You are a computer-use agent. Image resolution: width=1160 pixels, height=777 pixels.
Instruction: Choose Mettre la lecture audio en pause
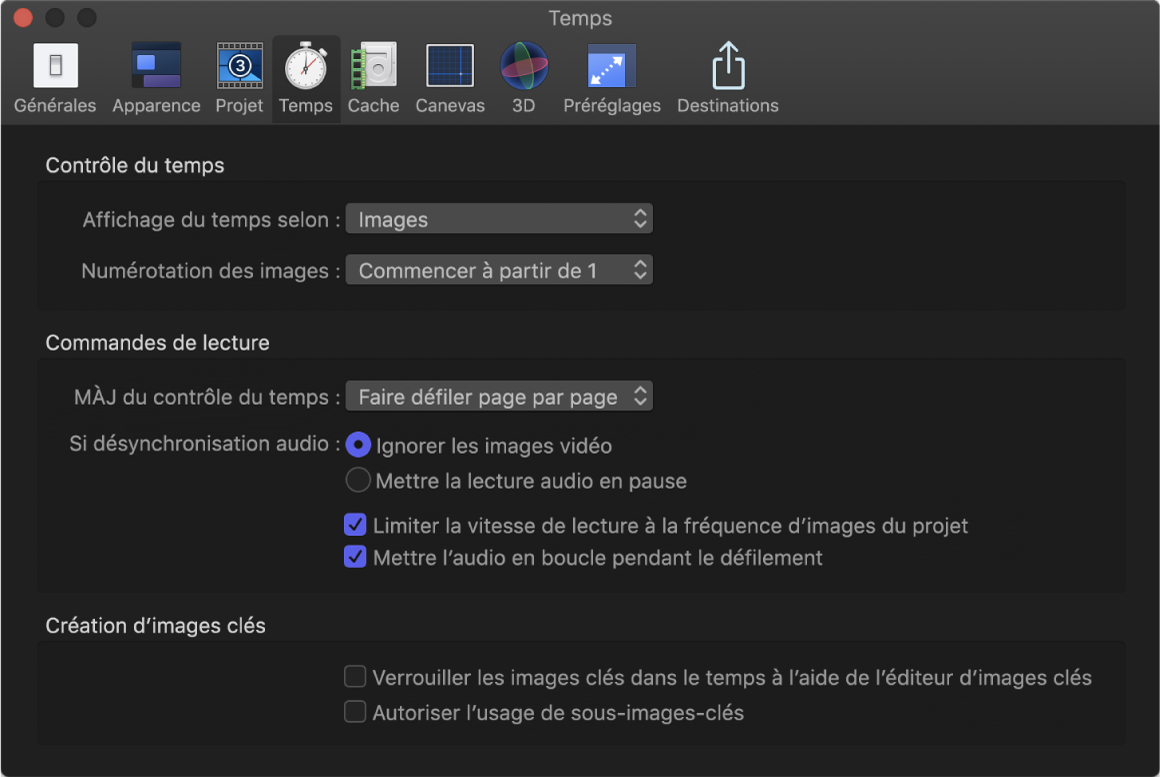pos(358,480)
